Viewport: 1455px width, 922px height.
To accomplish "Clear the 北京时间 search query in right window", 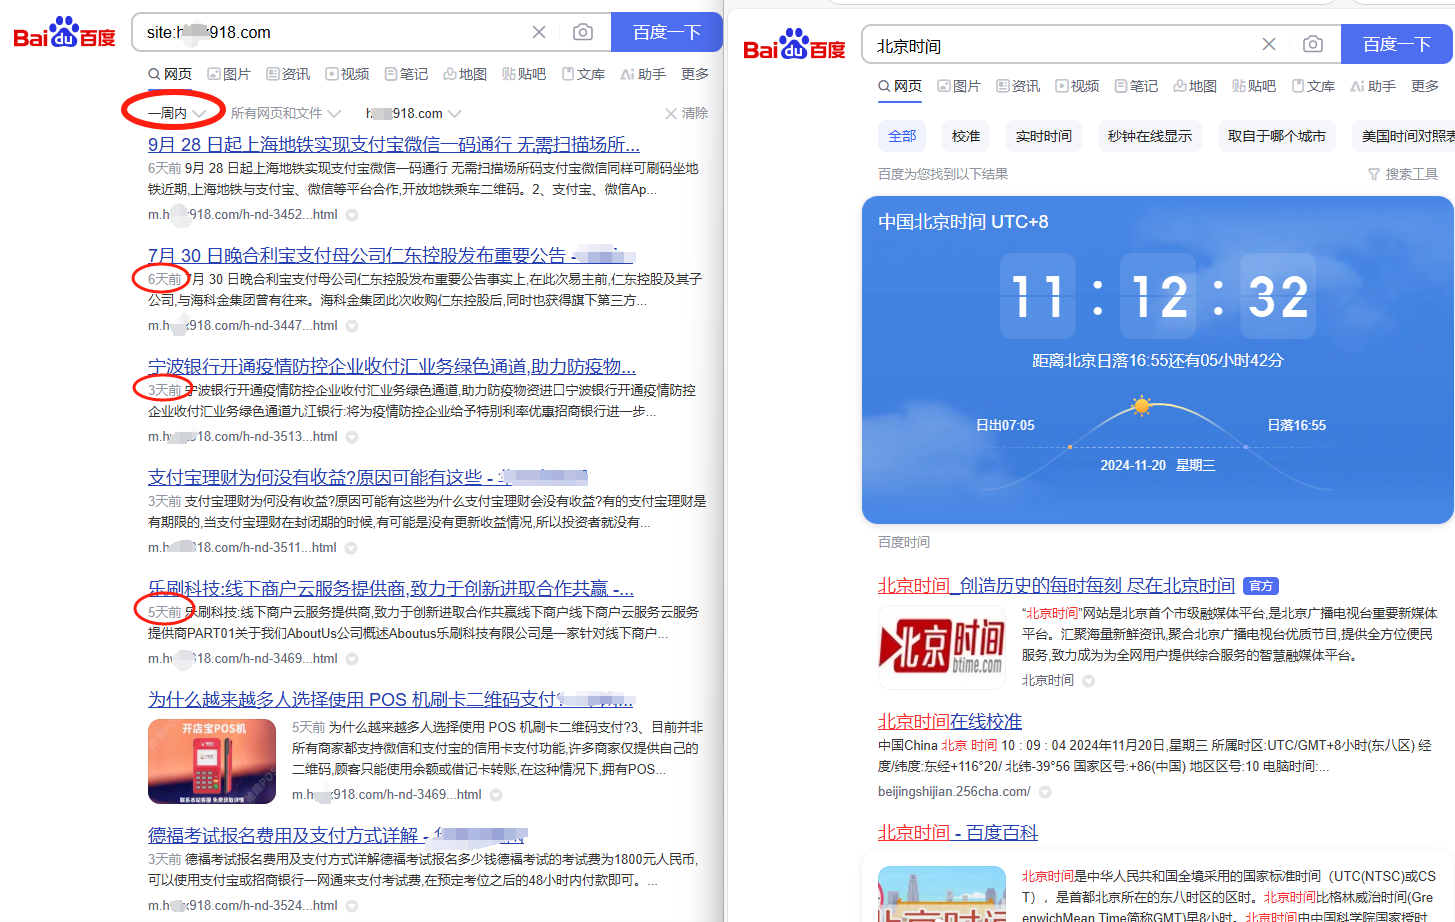I will (1269, 44).
